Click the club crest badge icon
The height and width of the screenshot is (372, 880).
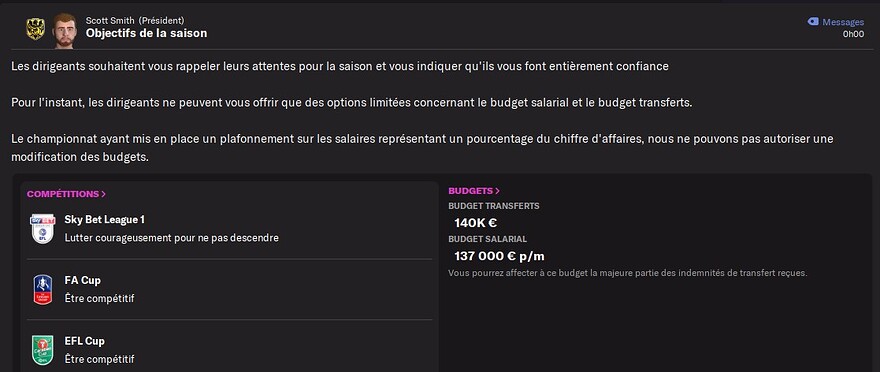(35, 29)
